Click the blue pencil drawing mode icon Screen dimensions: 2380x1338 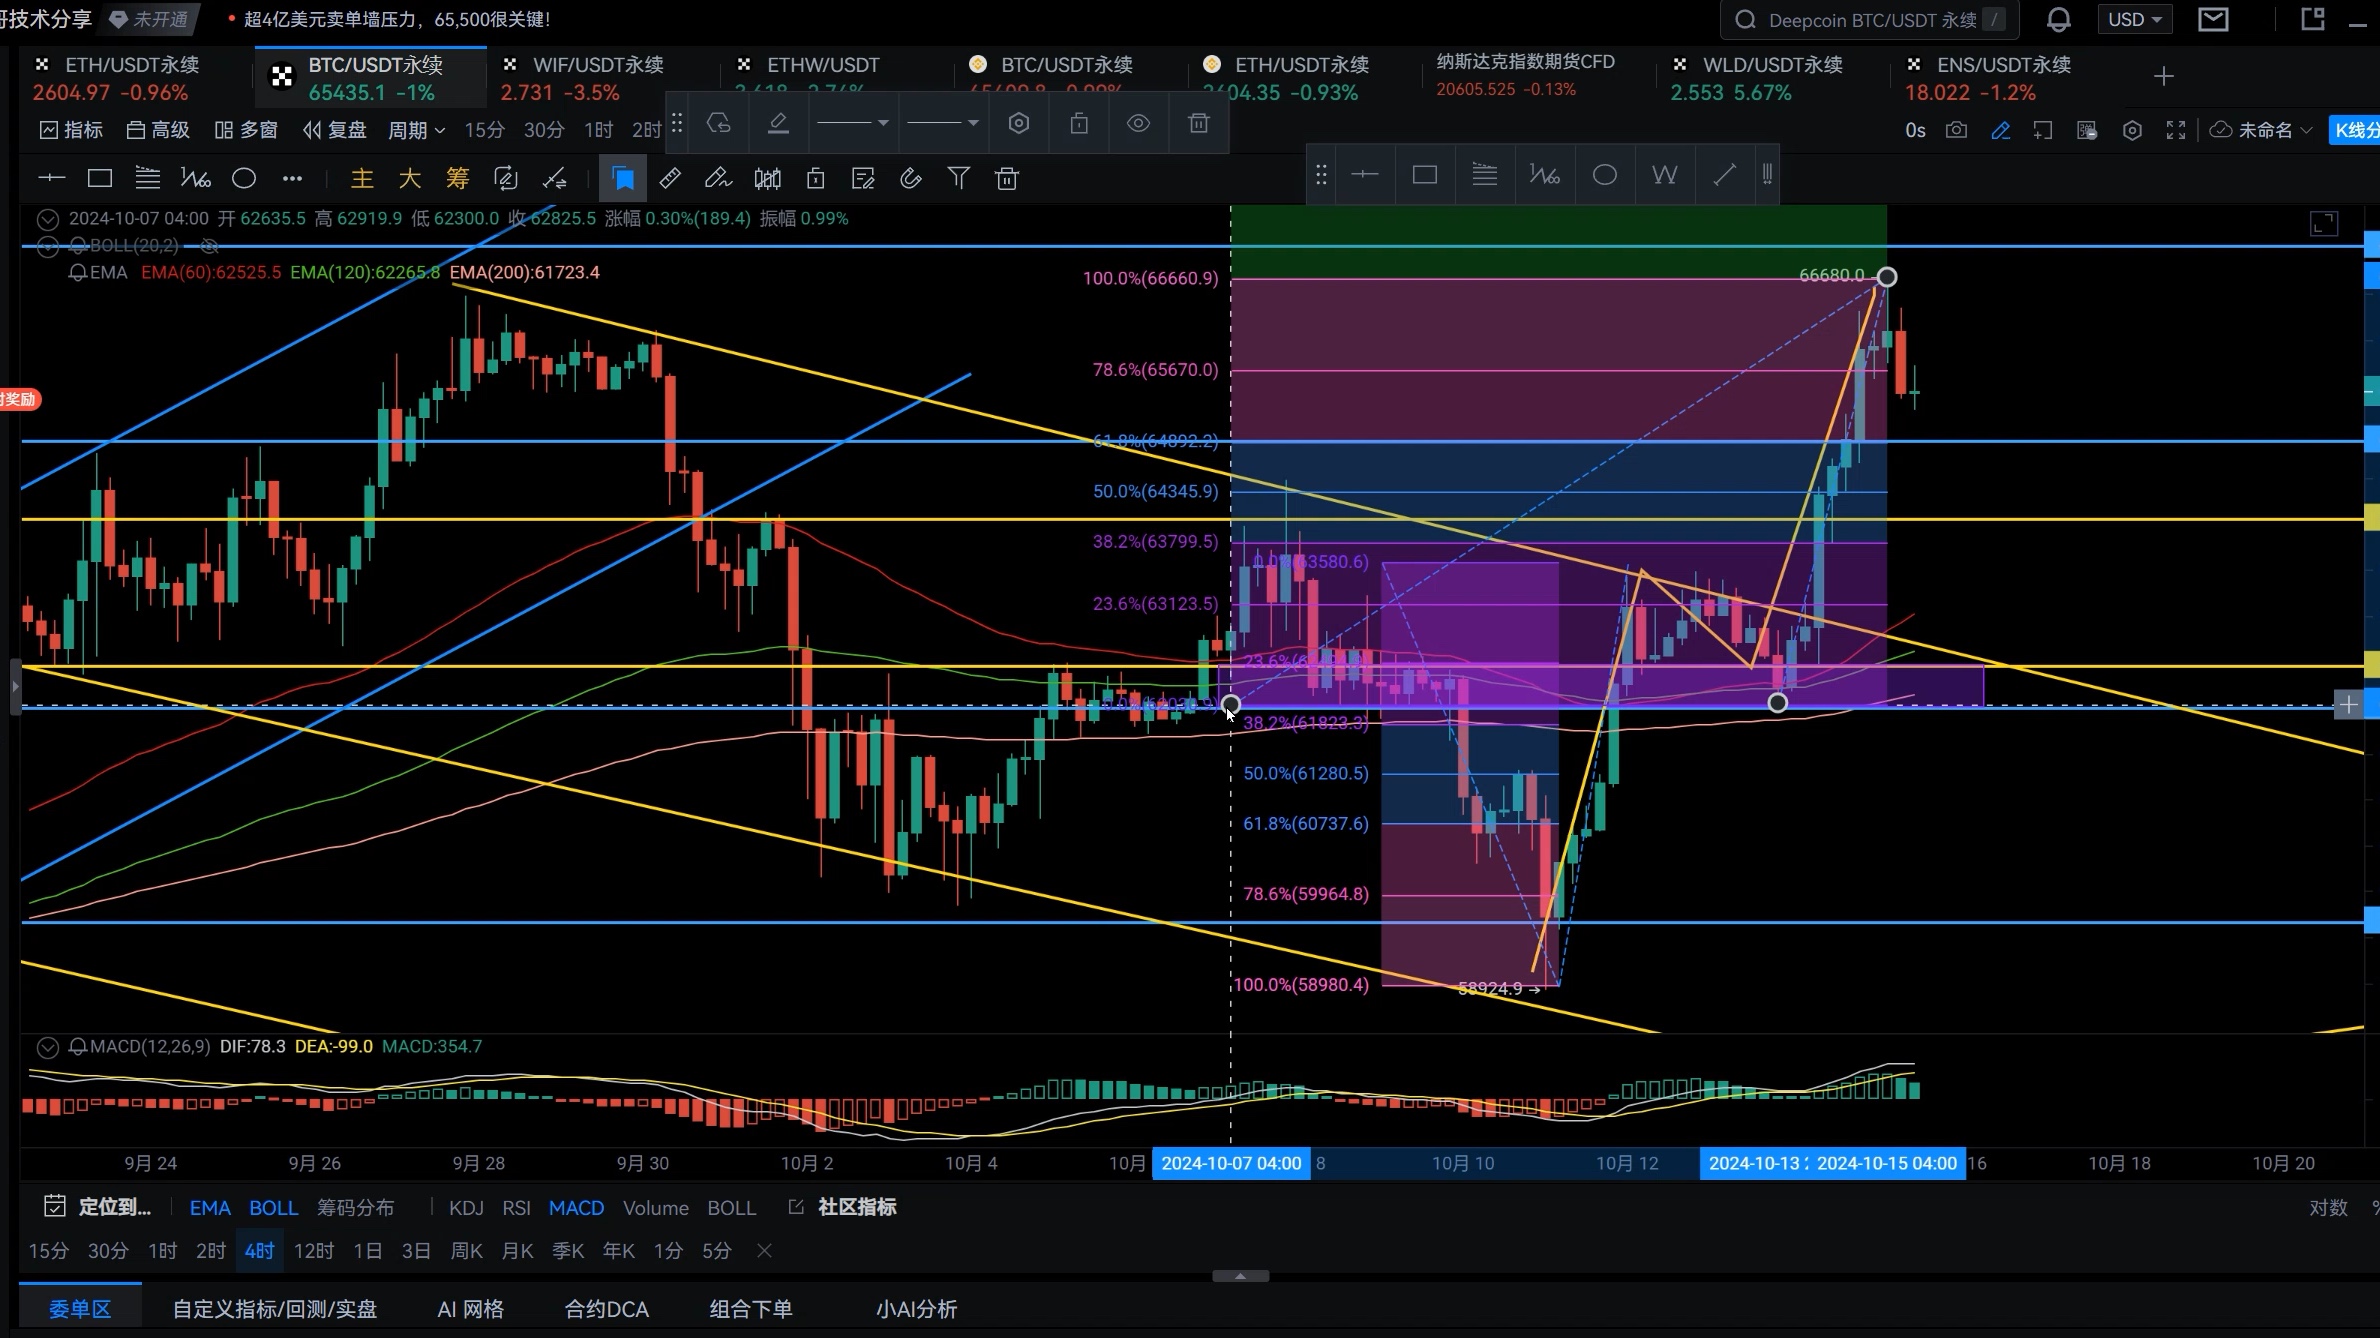[2001, 130]
